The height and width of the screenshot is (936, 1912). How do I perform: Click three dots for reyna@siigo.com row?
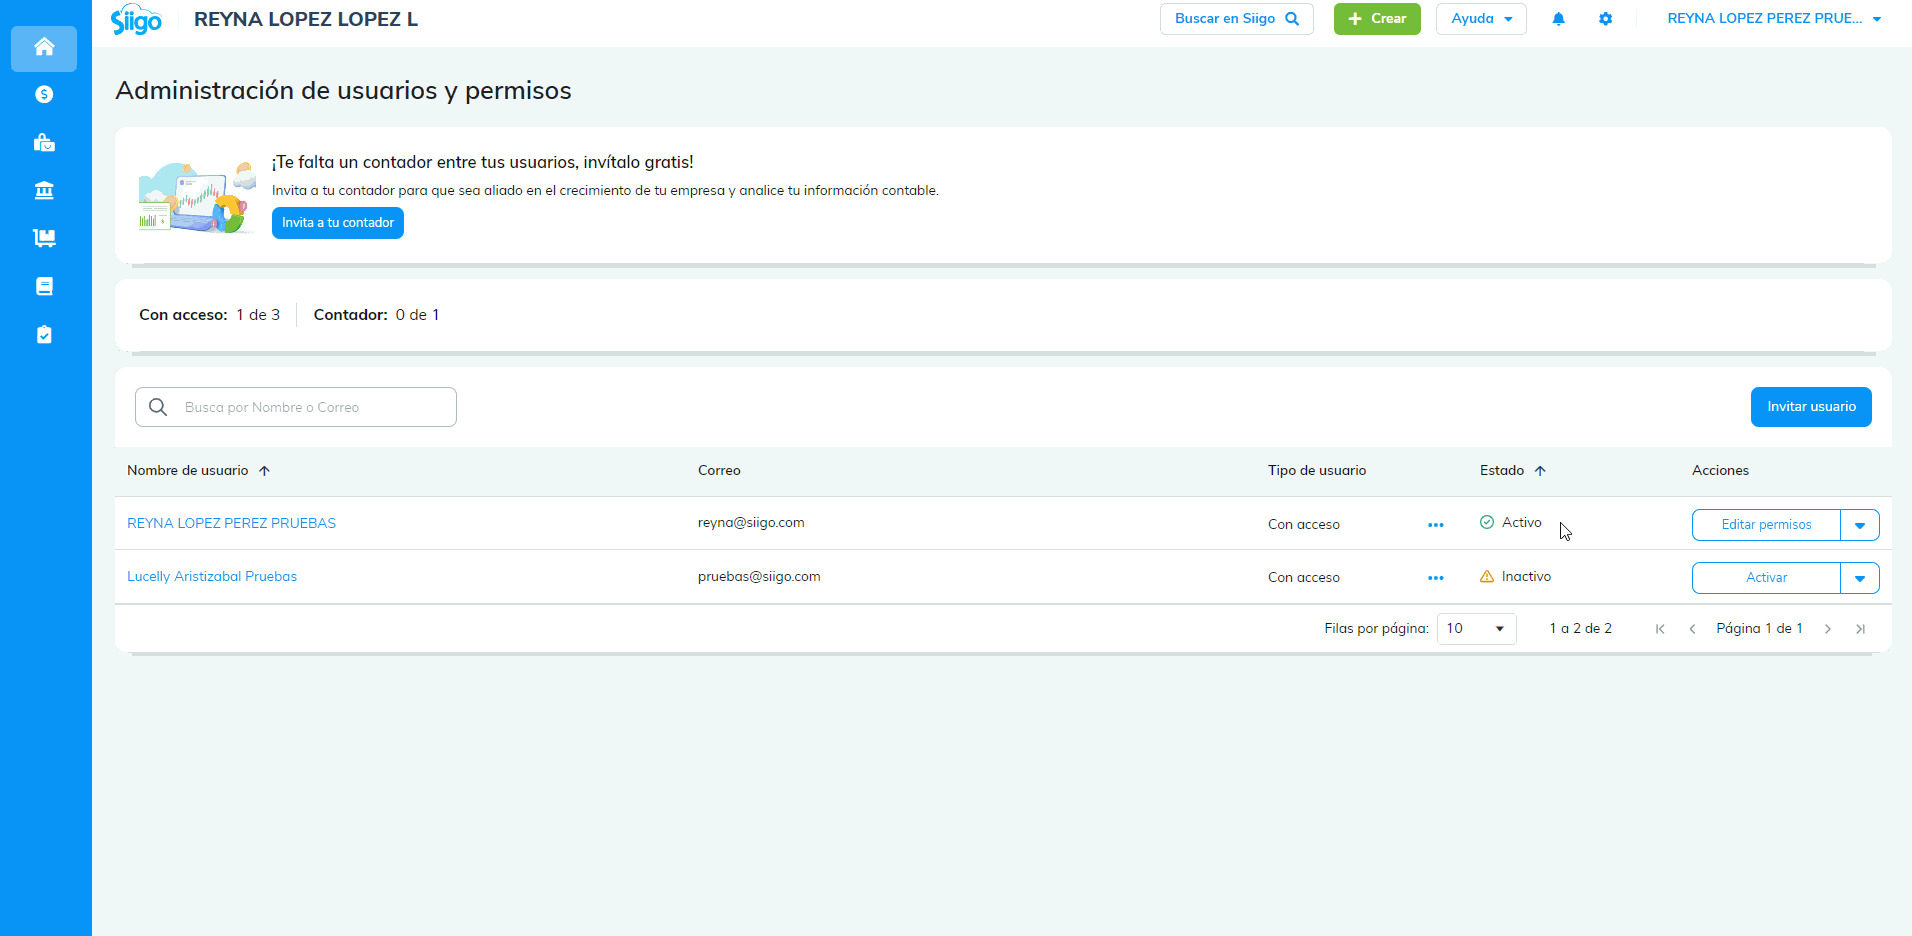point(1435,525)
